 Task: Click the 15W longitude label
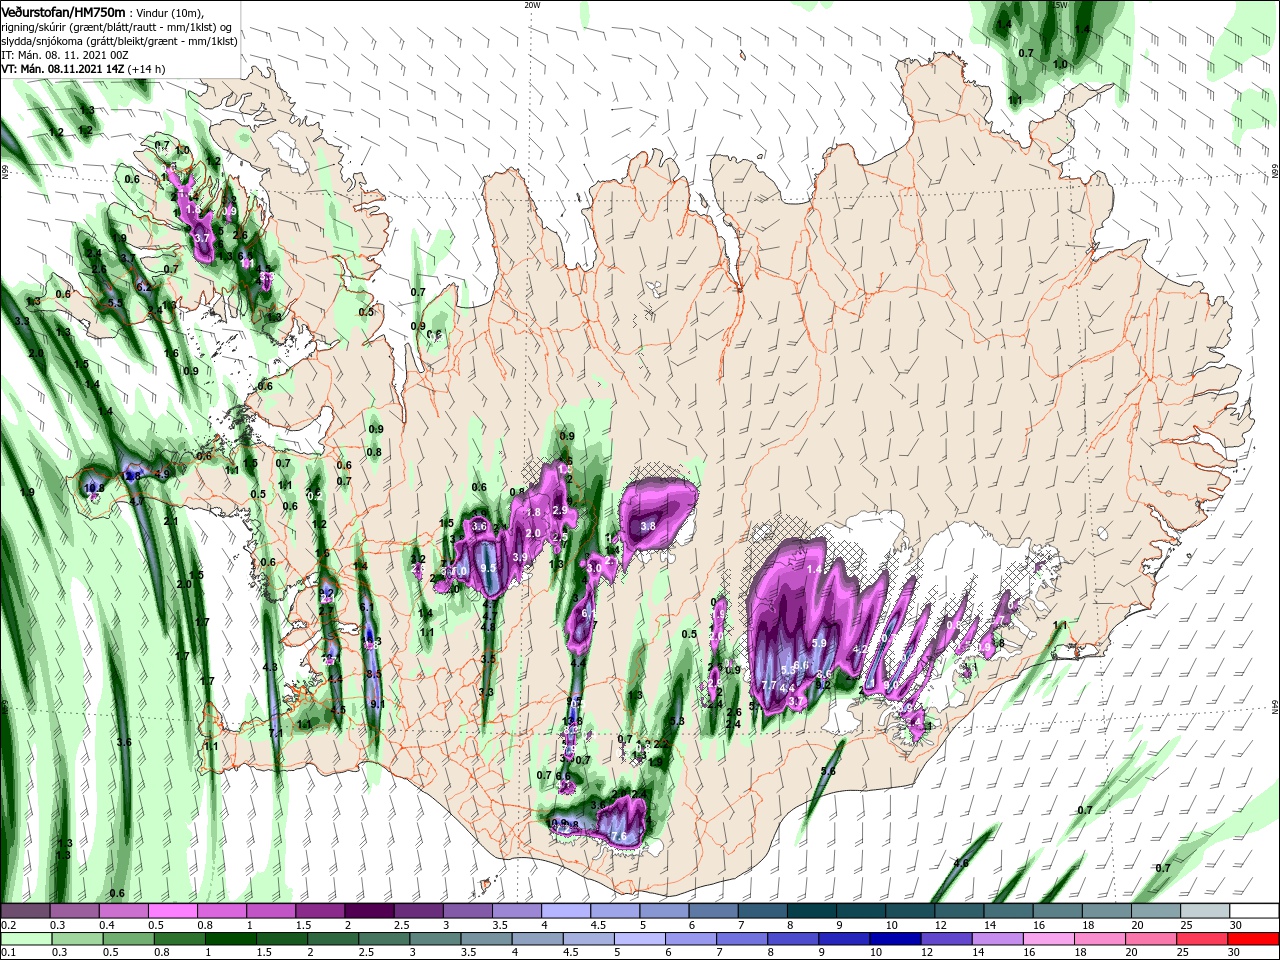[1061, 5]
